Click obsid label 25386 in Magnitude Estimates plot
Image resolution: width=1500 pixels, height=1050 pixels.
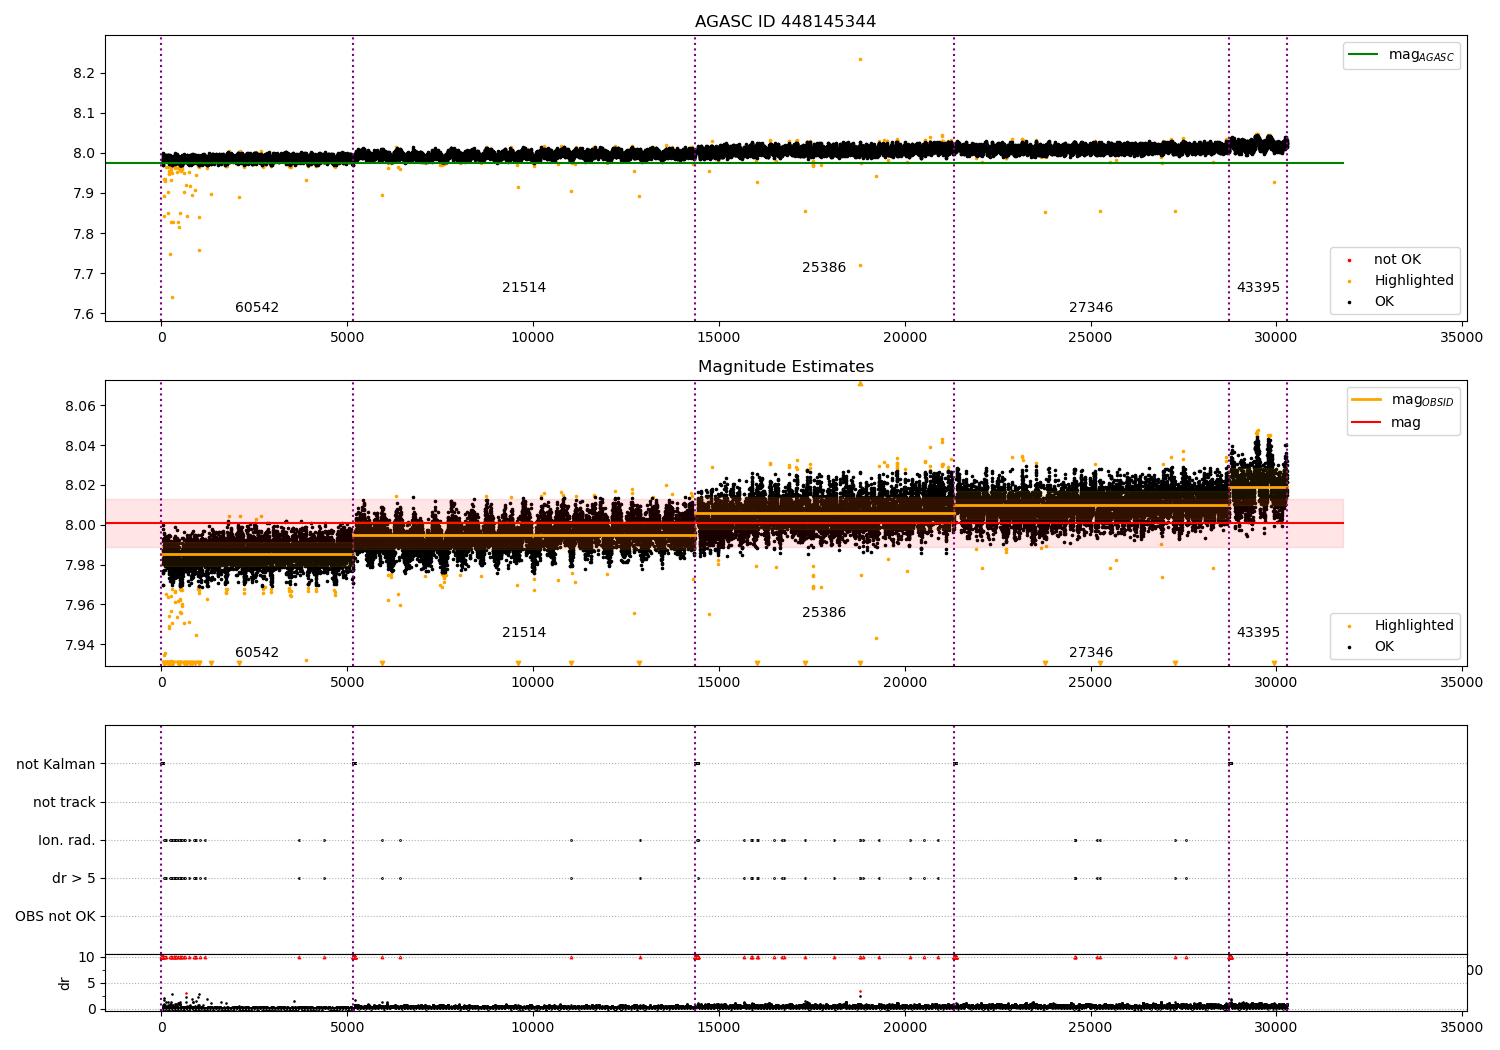click(x=824, y=613)
